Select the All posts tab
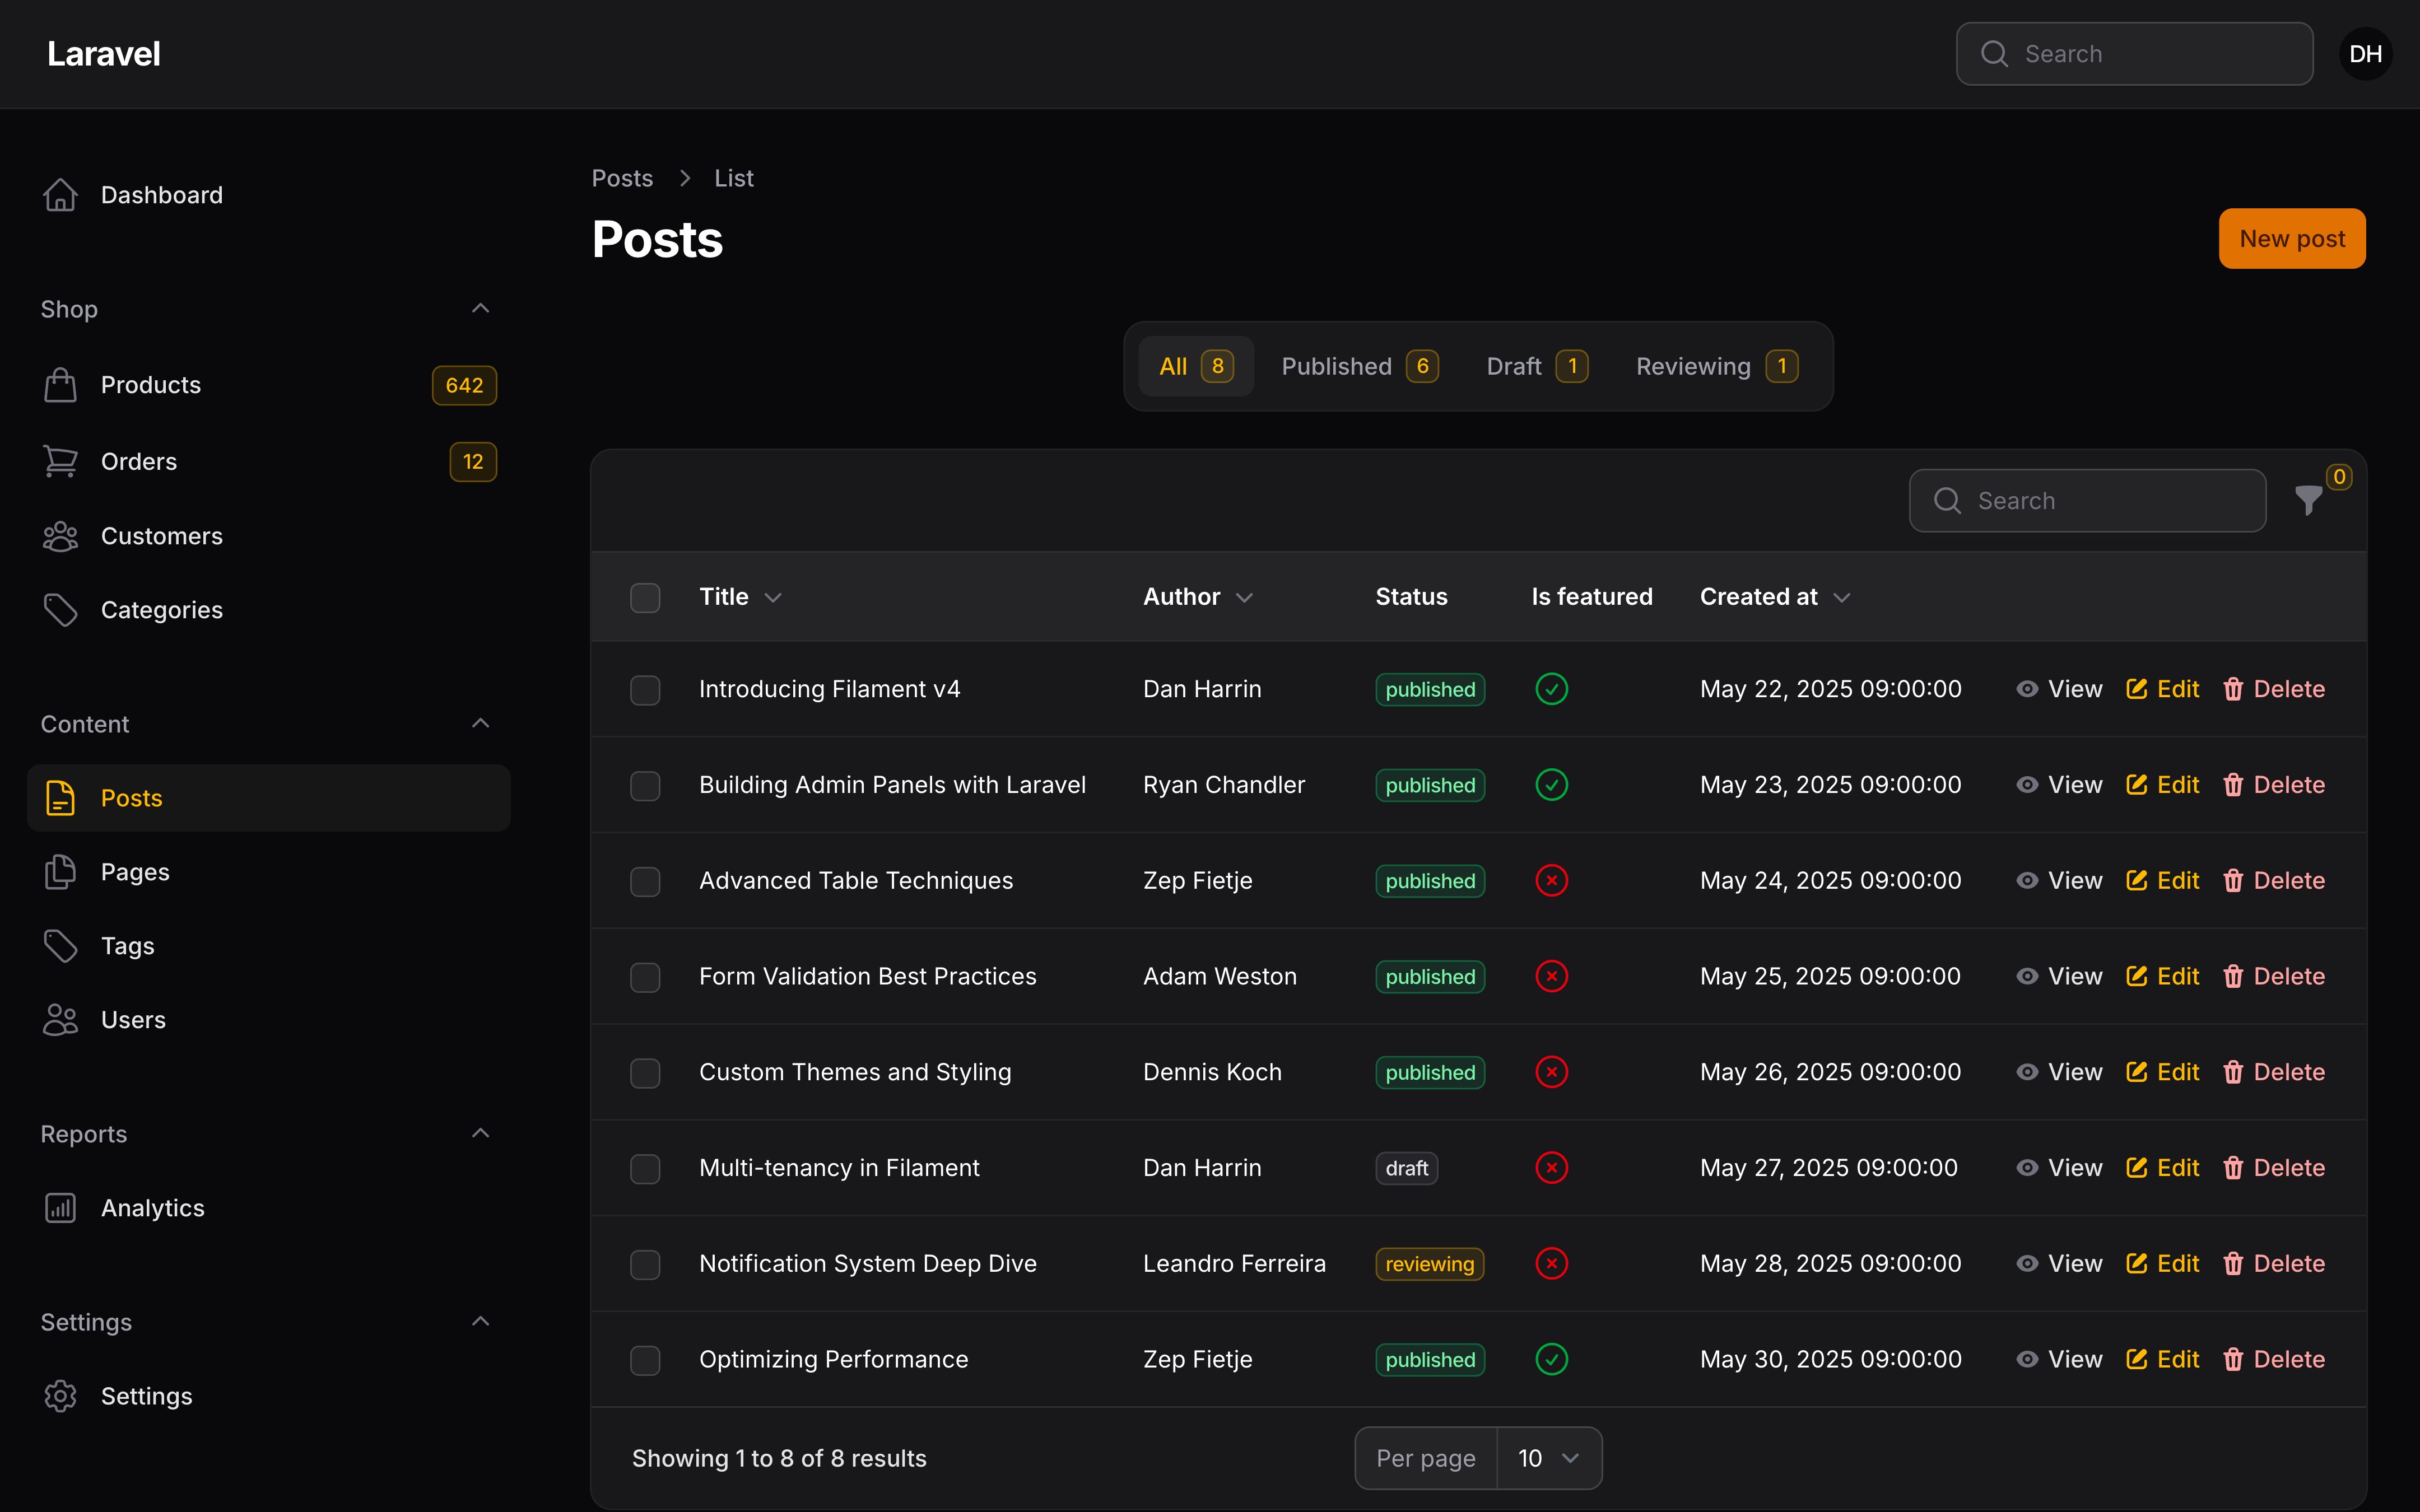The width and height of the screenshot is (2420, 1512). point(1196,366)
